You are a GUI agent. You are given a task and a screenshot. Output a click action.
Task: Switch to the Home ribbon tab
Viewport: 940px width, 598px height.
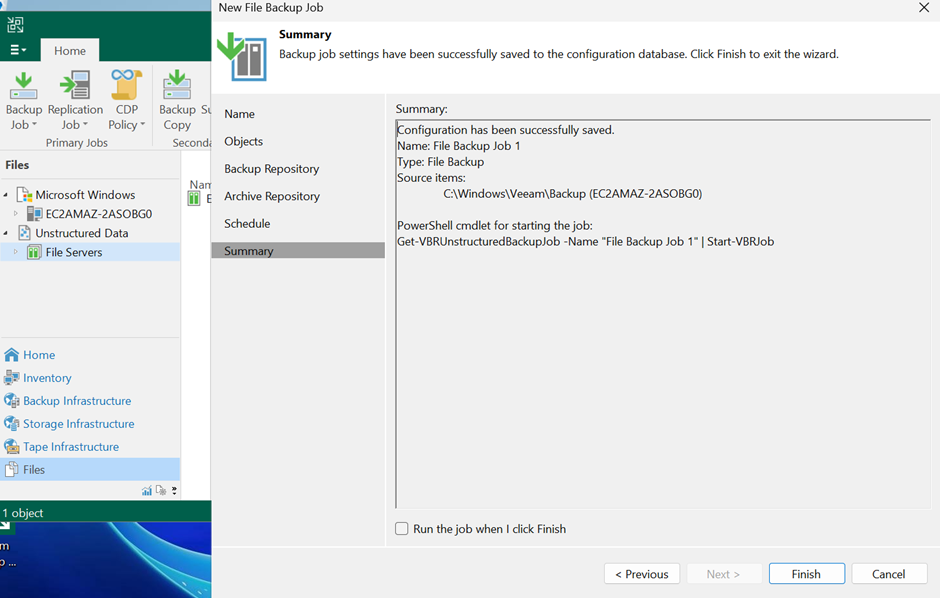[x=70, y=51]
